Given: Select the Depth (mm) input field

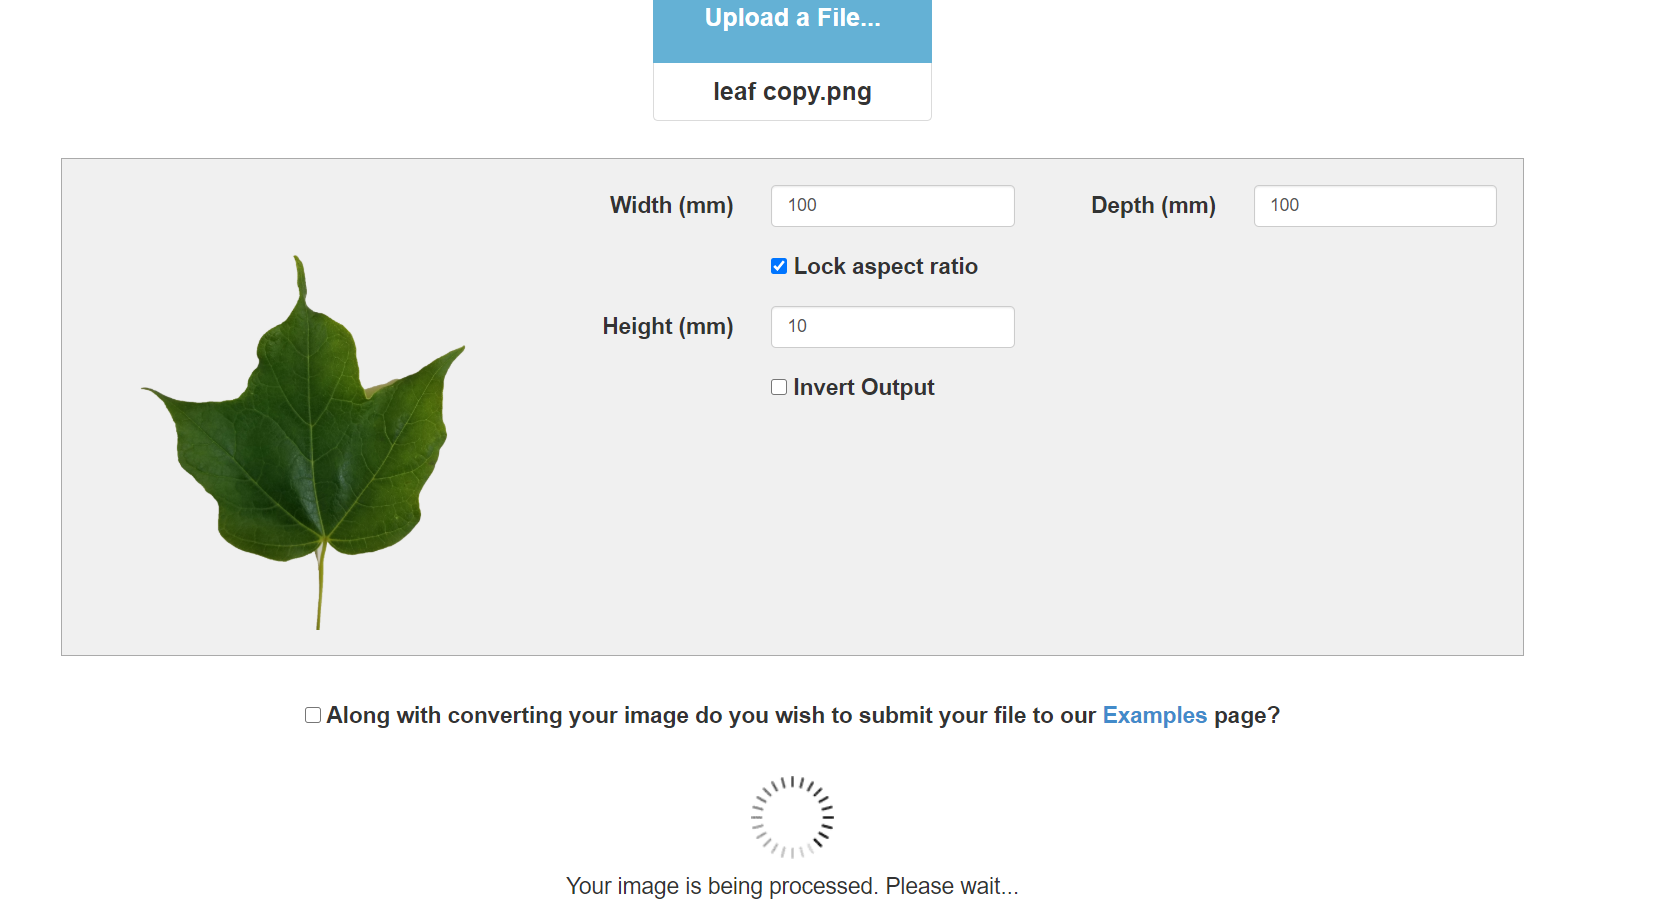Looking at the screenshot, I should click(1374, 206).
